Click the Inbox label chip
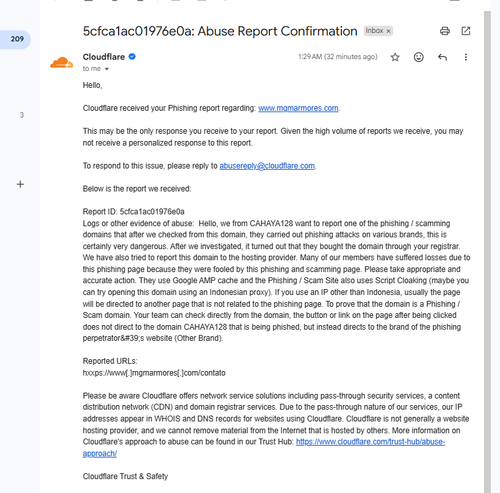 378,31
